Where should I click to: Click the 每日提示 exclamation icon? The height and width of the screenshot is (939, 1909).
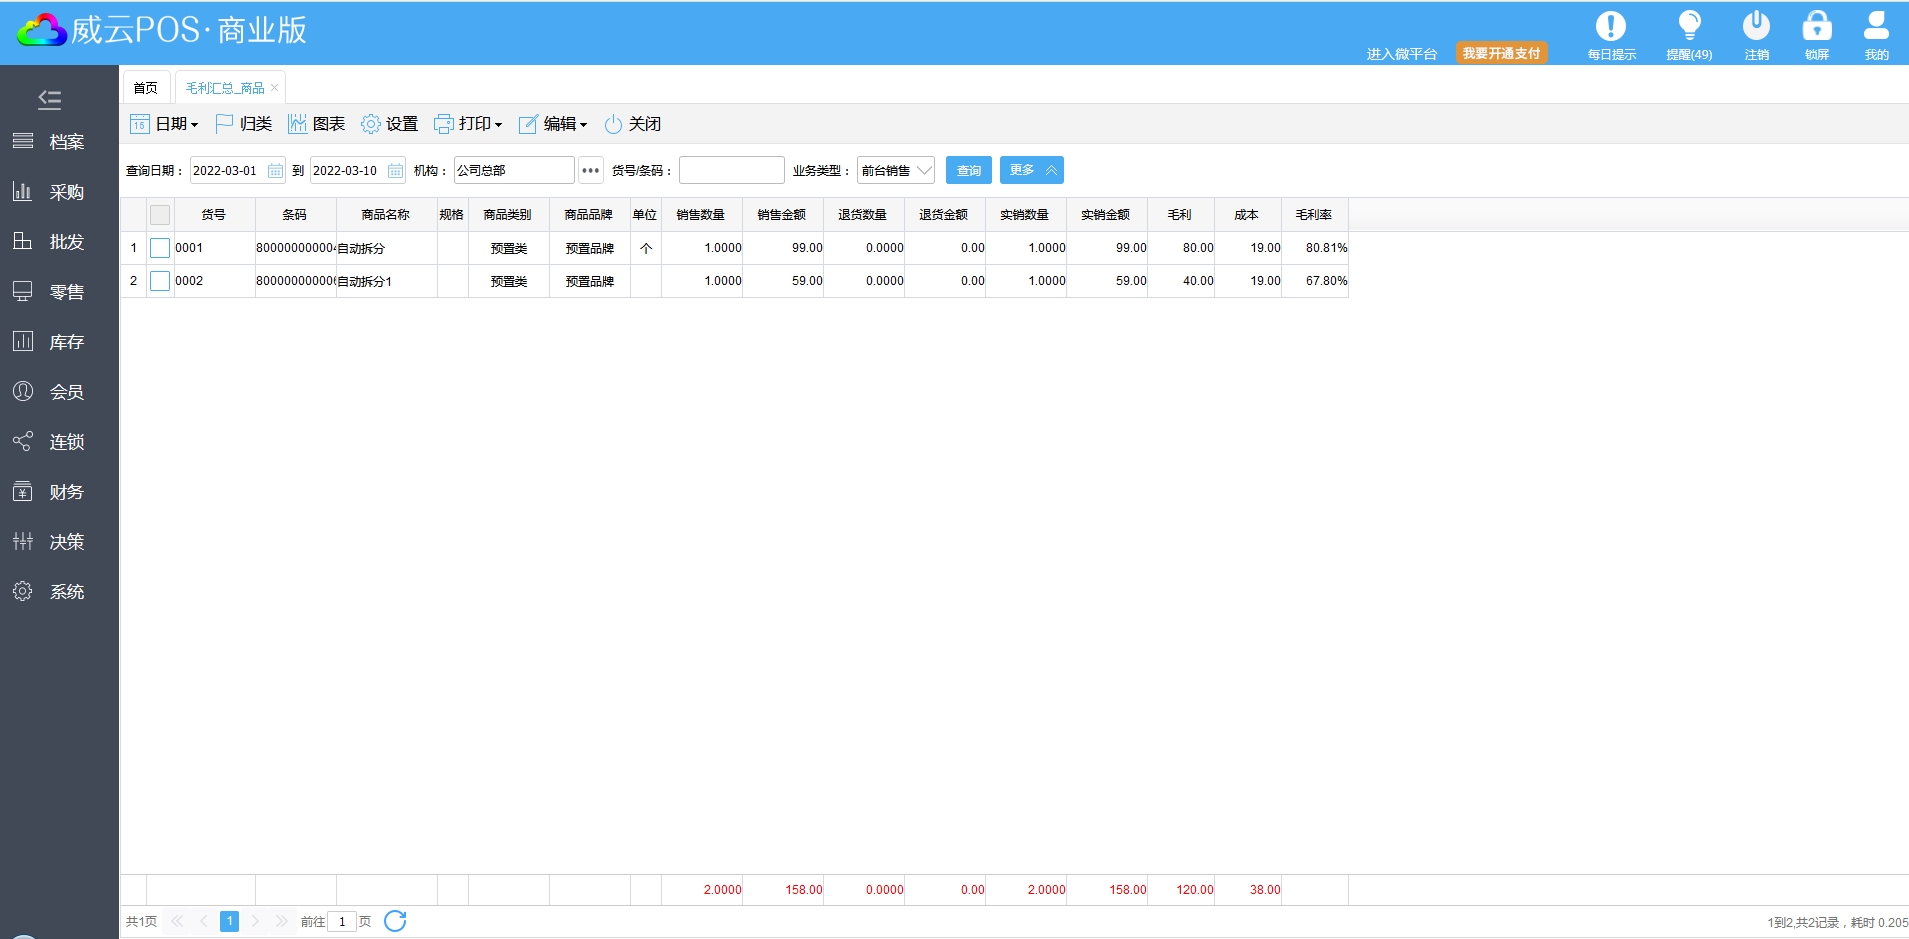(x=1610, y=27)
